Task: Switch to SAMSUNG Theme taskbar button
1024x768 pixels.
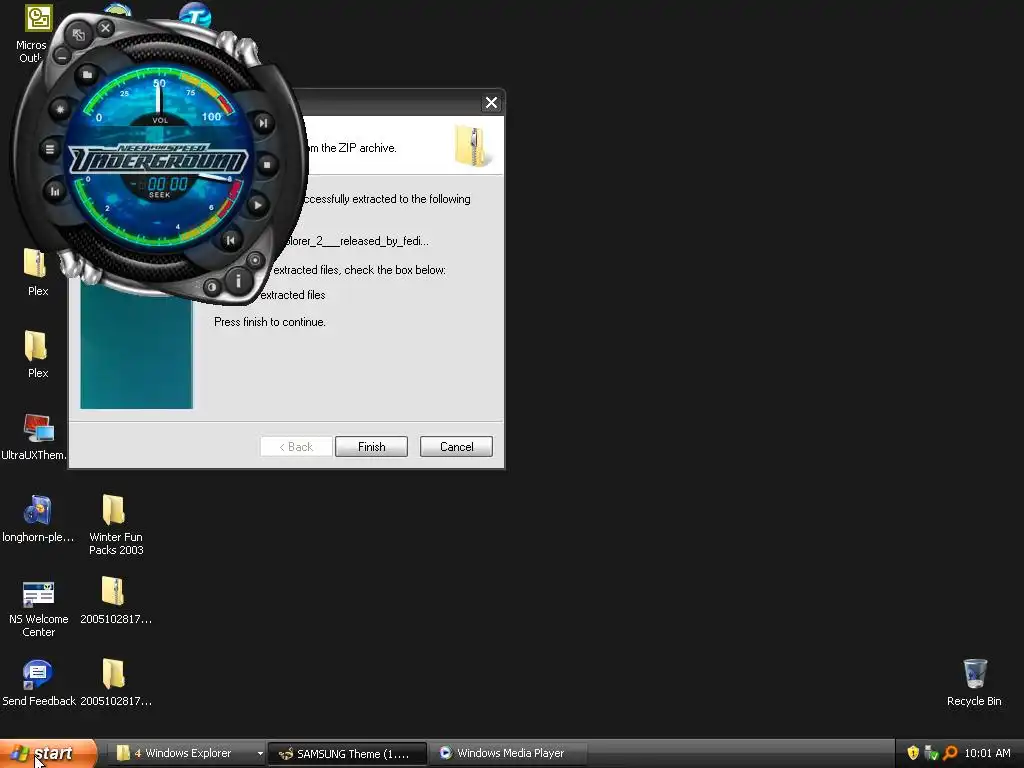Action: (x=347, y=754)
